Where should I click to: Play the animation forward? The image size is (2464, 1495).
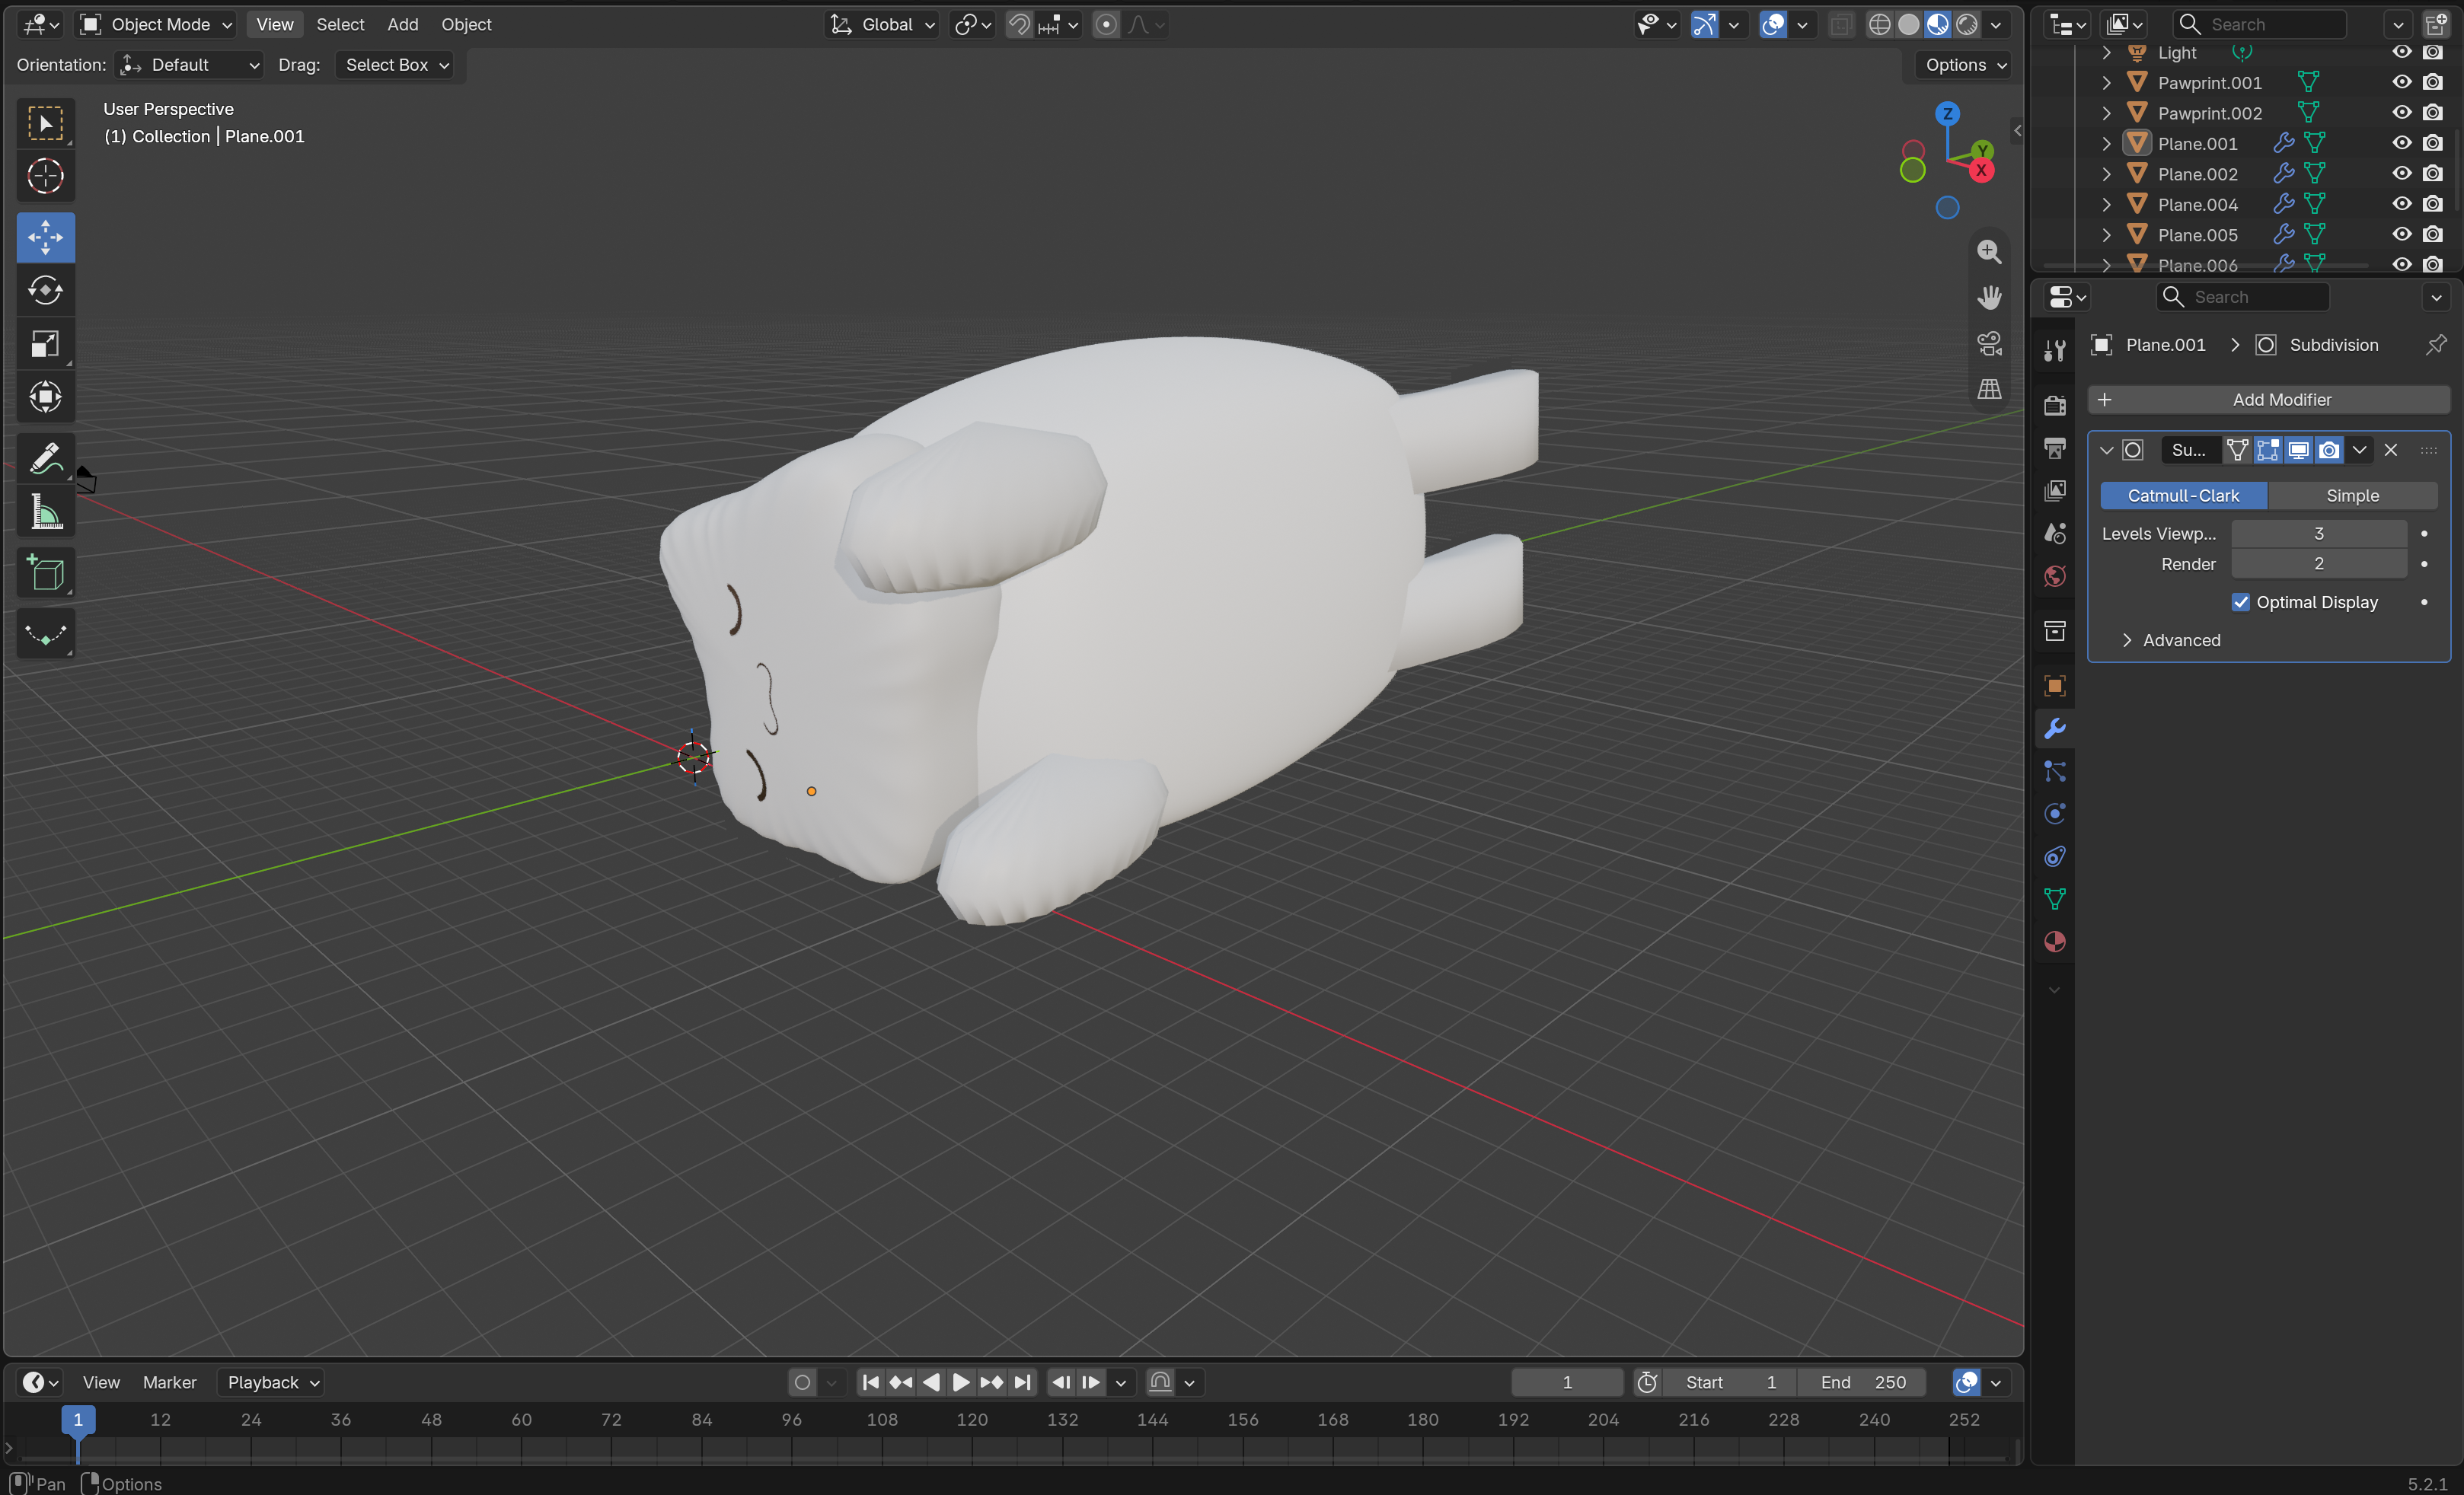click(960, 1382)
